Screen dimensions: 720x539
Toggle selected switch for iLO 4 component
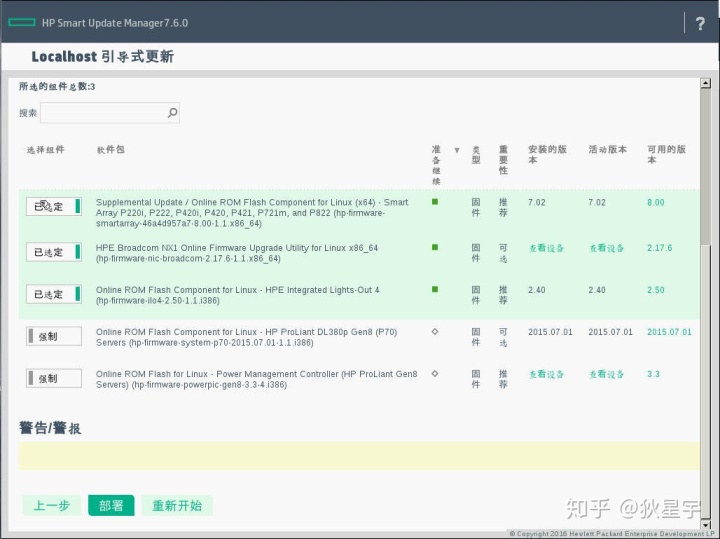[x=54, y=294]
